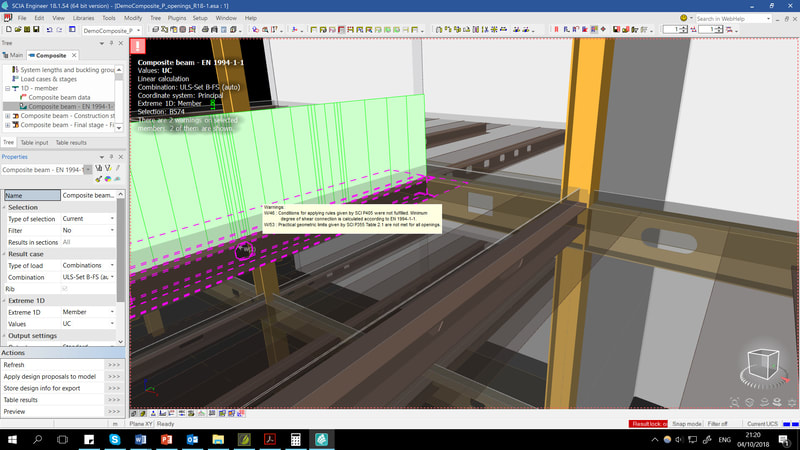Open Calculator from the taskbar
The width and height of the screenshot is (800, 450).
point(295,439)
